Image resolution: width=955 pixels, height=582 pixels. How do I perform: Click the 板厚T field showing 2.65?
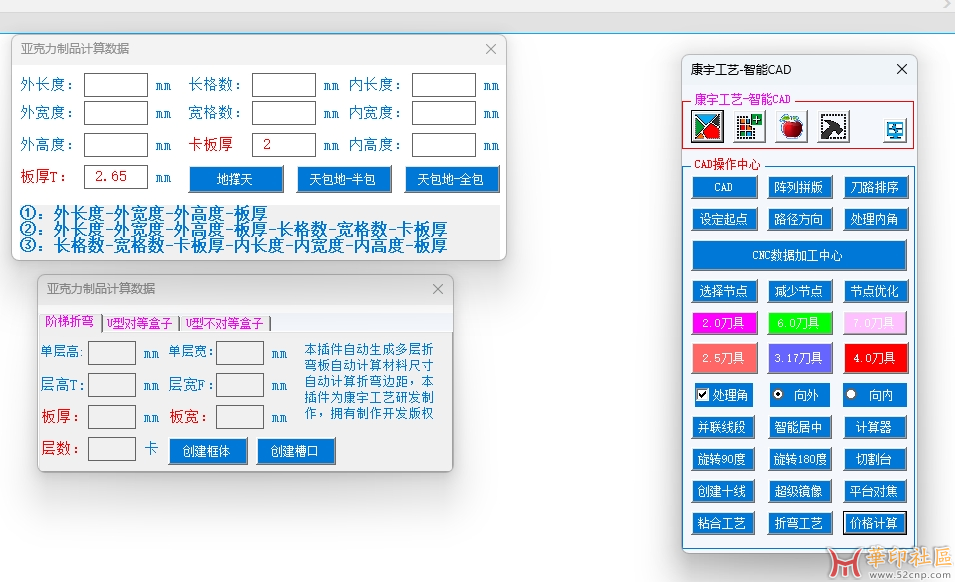point(116,177)
